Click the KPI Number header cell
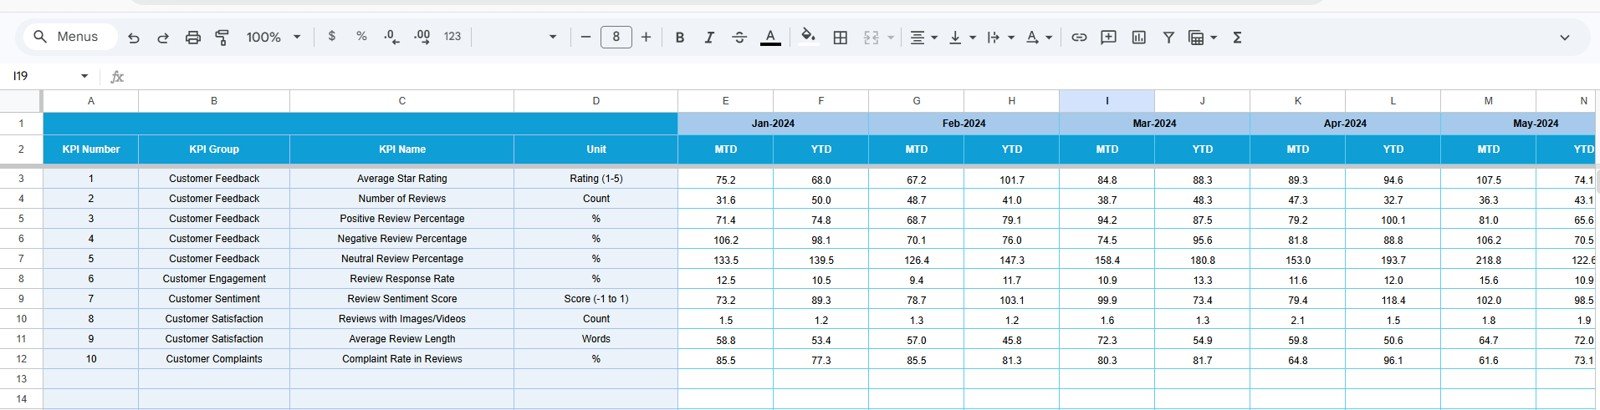 coord(91,150)
